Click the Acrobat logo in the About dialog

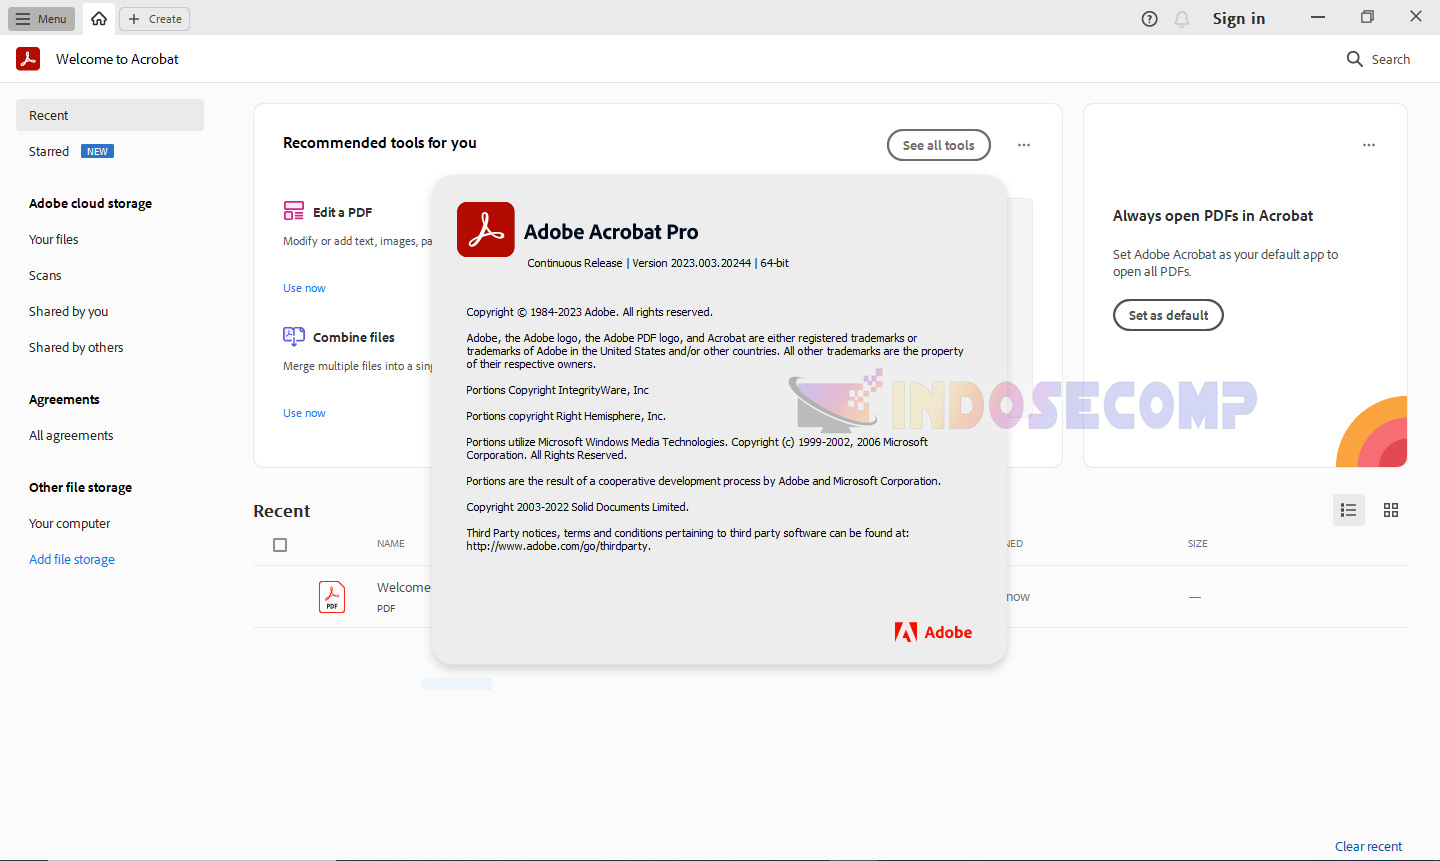(x=486, y=229)
